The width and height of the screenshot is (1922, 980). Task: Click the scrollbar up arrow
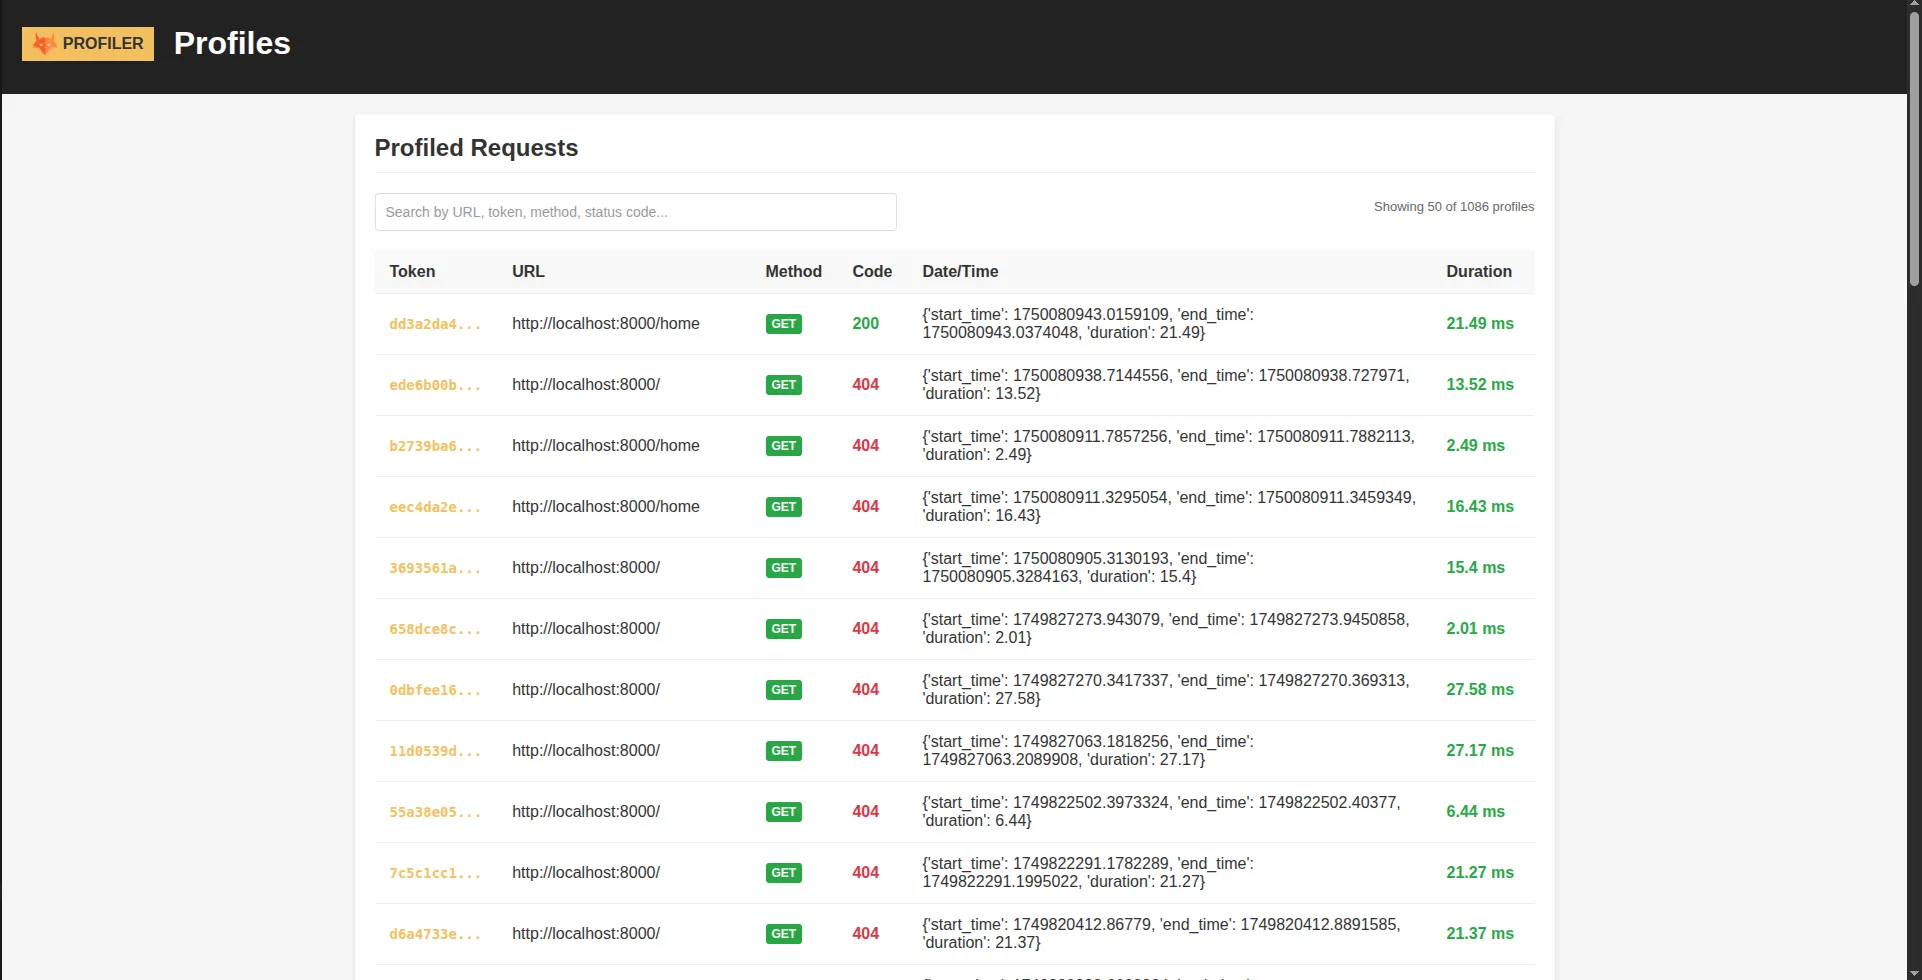click(1914, 6)
